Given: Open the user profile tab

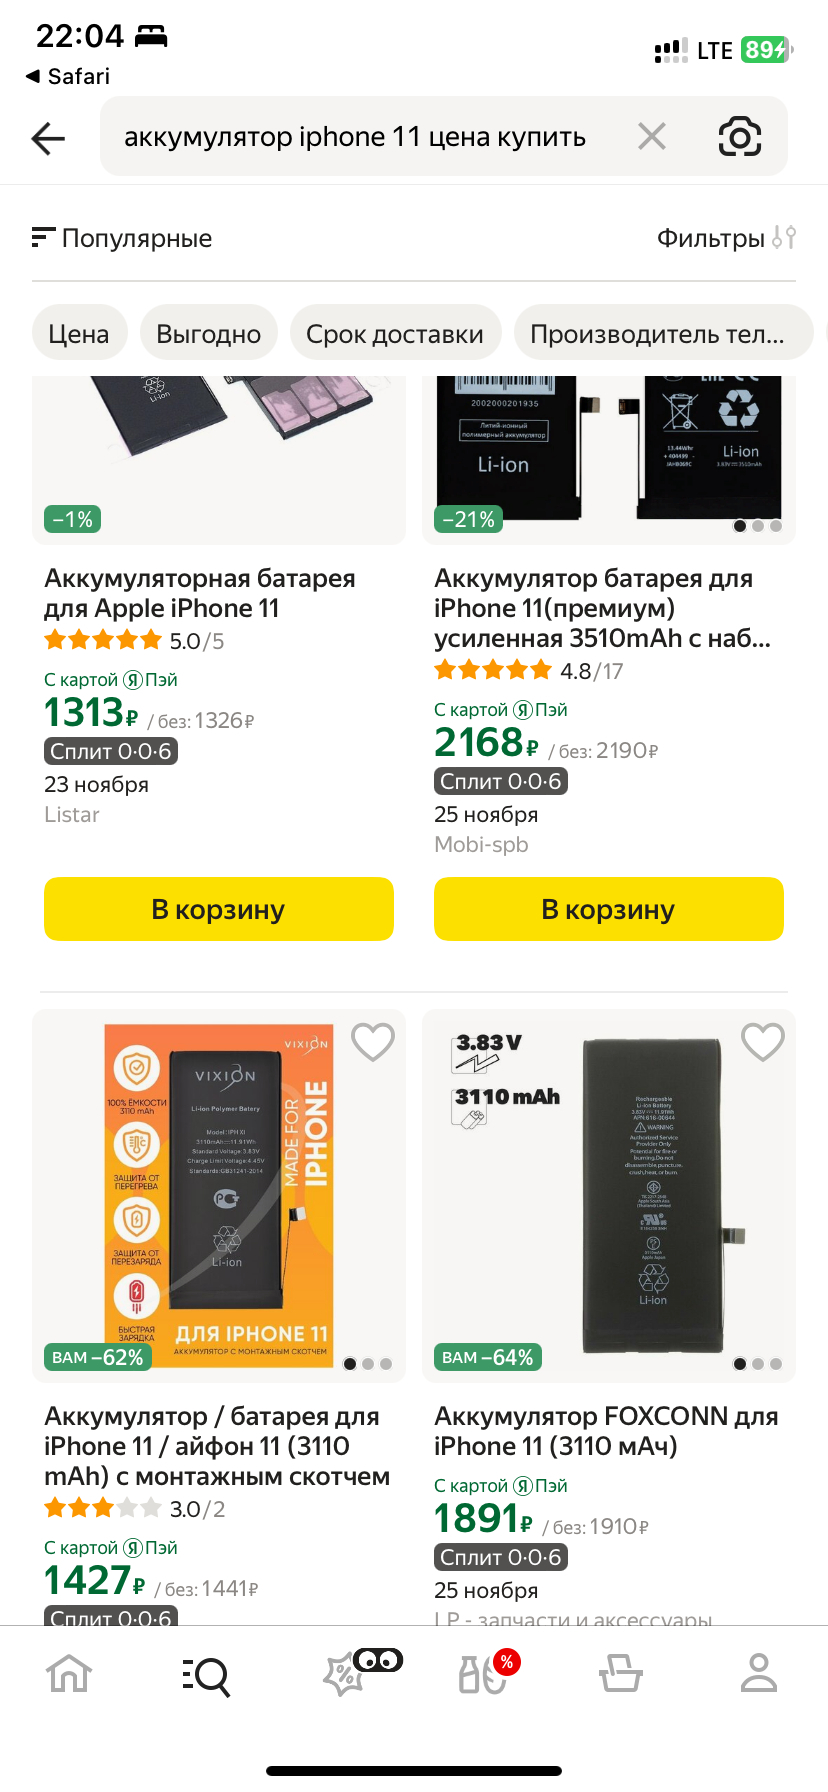Looking at the screenshot, I should (x=759, y=1674).
